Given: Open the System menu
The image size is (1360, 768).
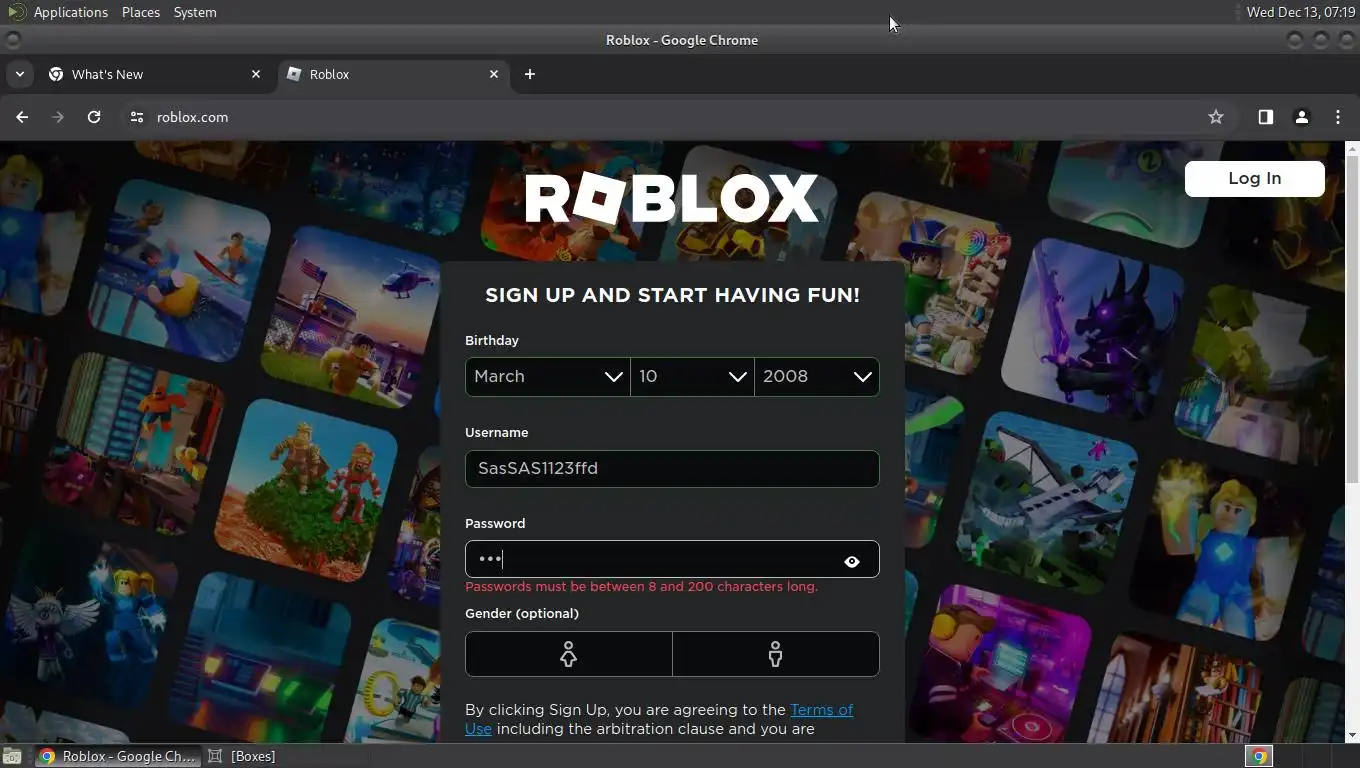Looking at the screenshot, I should tap(195, 12).
